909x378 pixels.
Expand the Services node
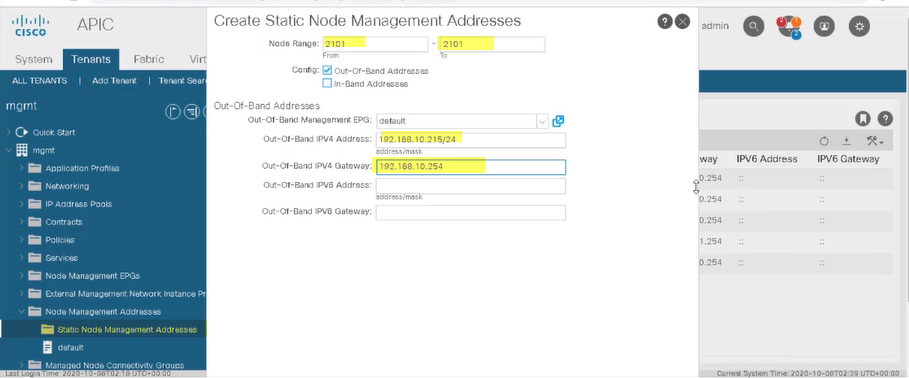point(21,258)
